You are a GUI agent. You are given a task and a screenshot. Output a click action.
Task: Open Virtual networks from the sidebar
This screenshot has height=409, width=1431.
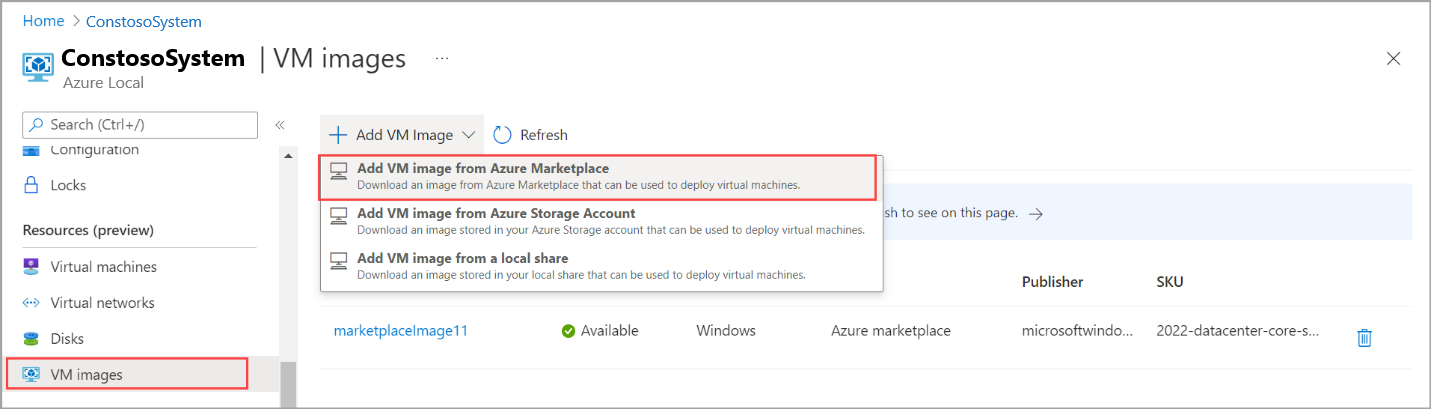coord(102,303)
